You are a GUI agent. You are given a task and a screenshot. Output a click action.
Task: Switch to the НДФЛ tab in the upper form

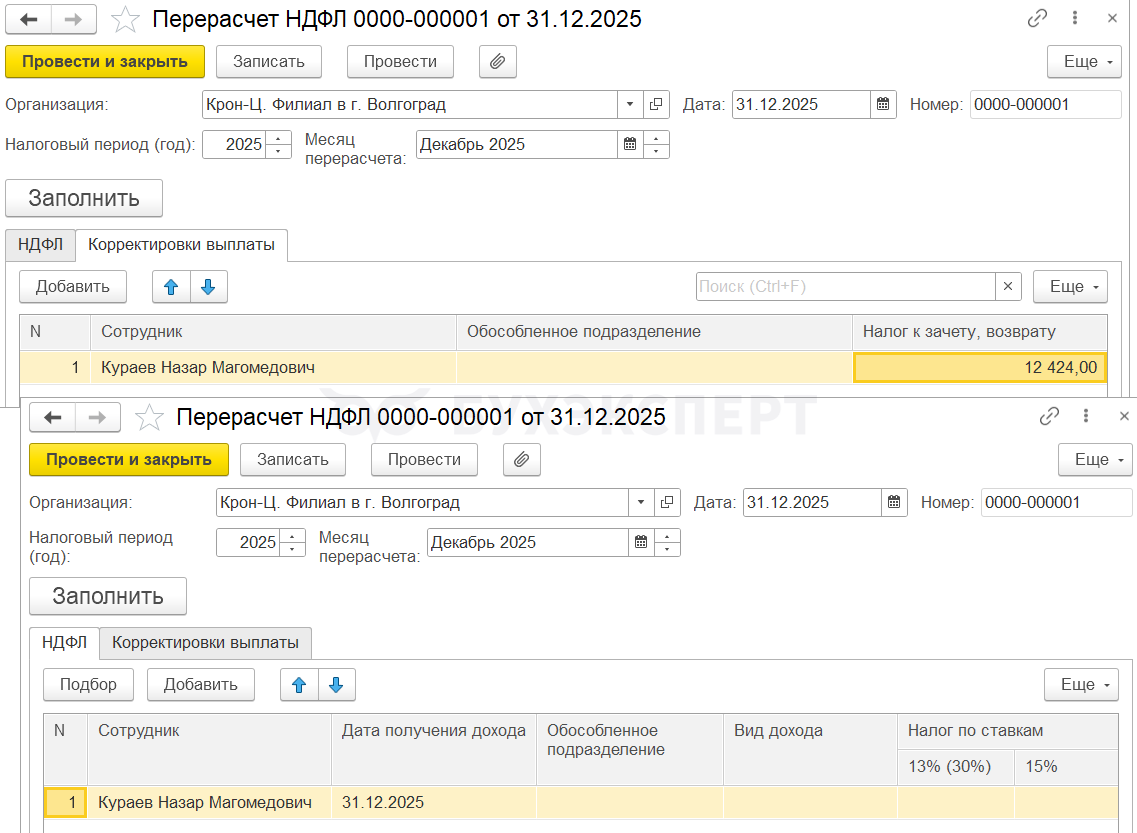[40, 245]
